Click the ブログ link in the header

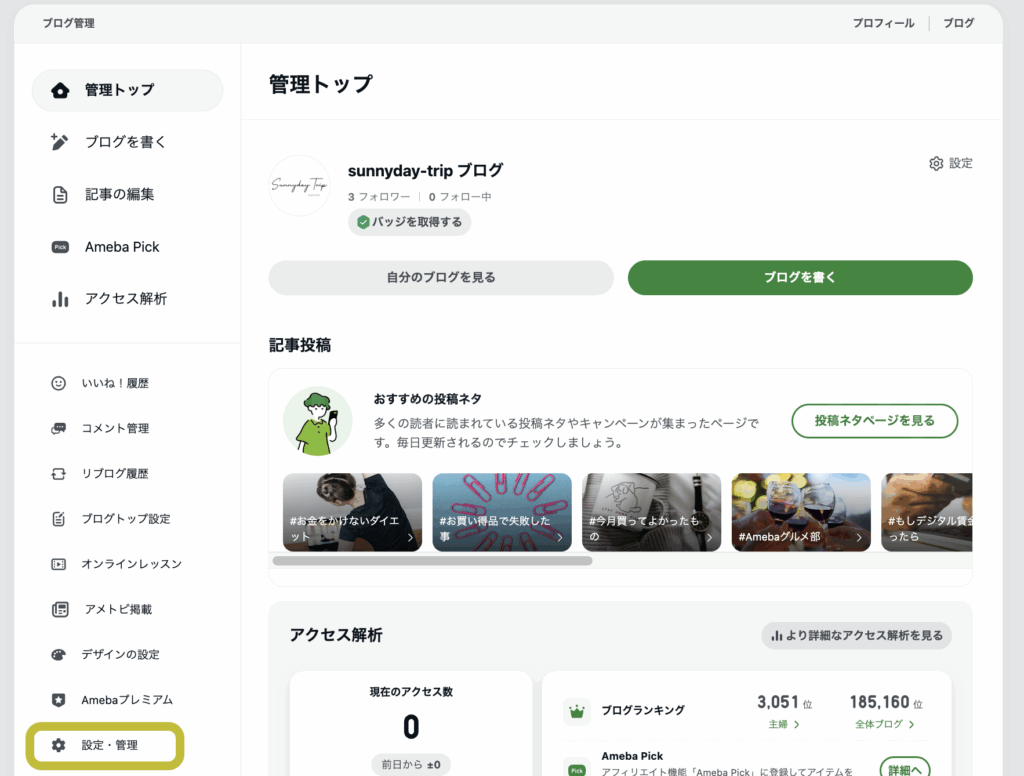click(x=959, y=23)
